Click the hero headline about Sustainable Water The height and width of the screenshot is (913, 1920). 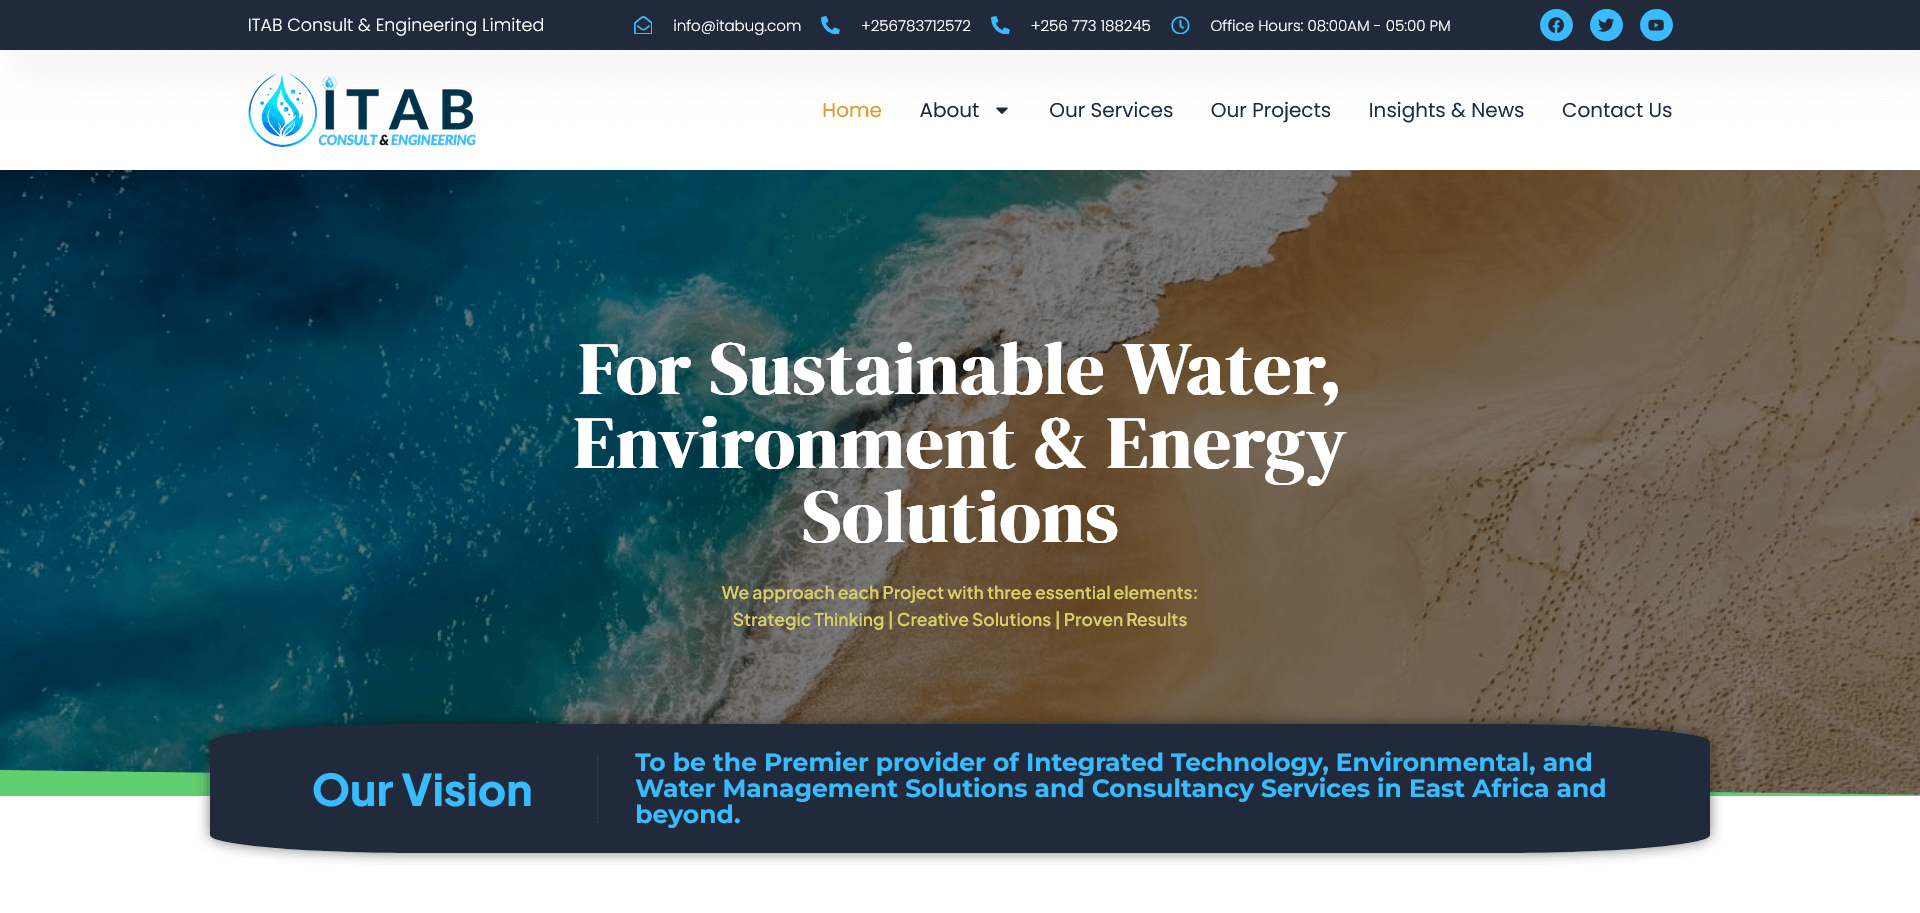click(x=959, y=443)
